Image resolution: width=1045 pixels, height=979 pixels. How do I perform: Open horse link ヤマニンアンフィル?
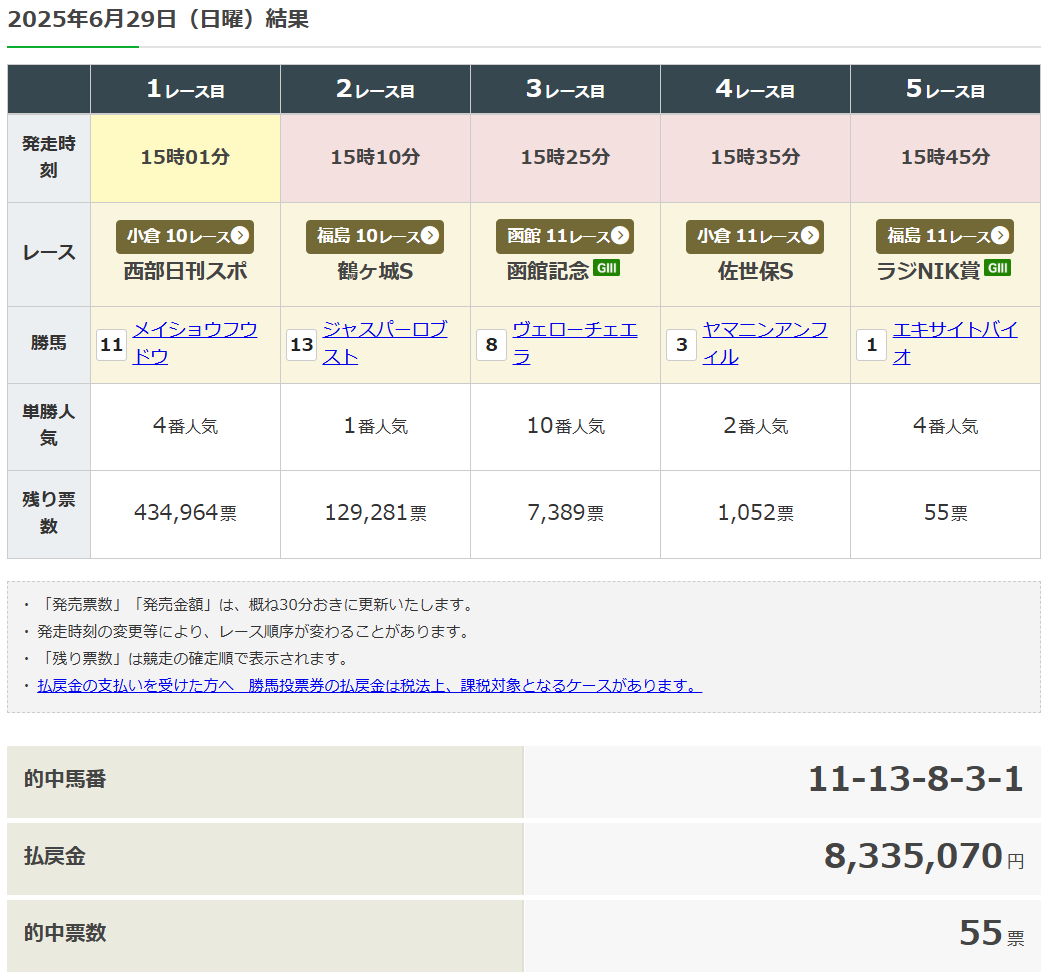(764, 343)
